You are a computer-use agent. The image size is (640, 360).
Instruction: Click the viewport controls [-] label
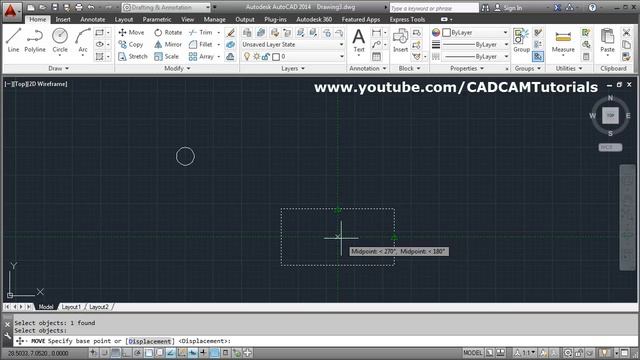tap(8, 84)
